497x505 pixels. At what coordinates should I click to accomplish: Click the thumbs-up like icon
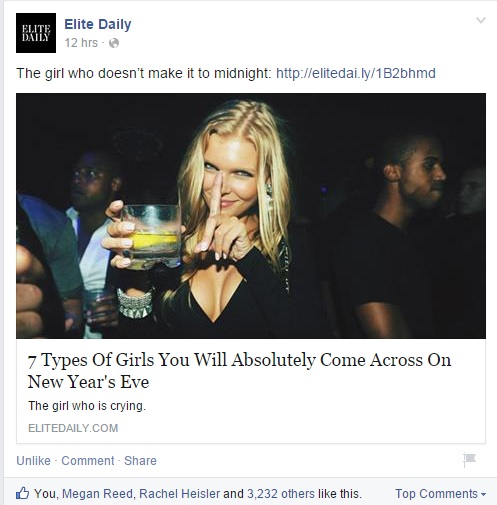(22, 493)
